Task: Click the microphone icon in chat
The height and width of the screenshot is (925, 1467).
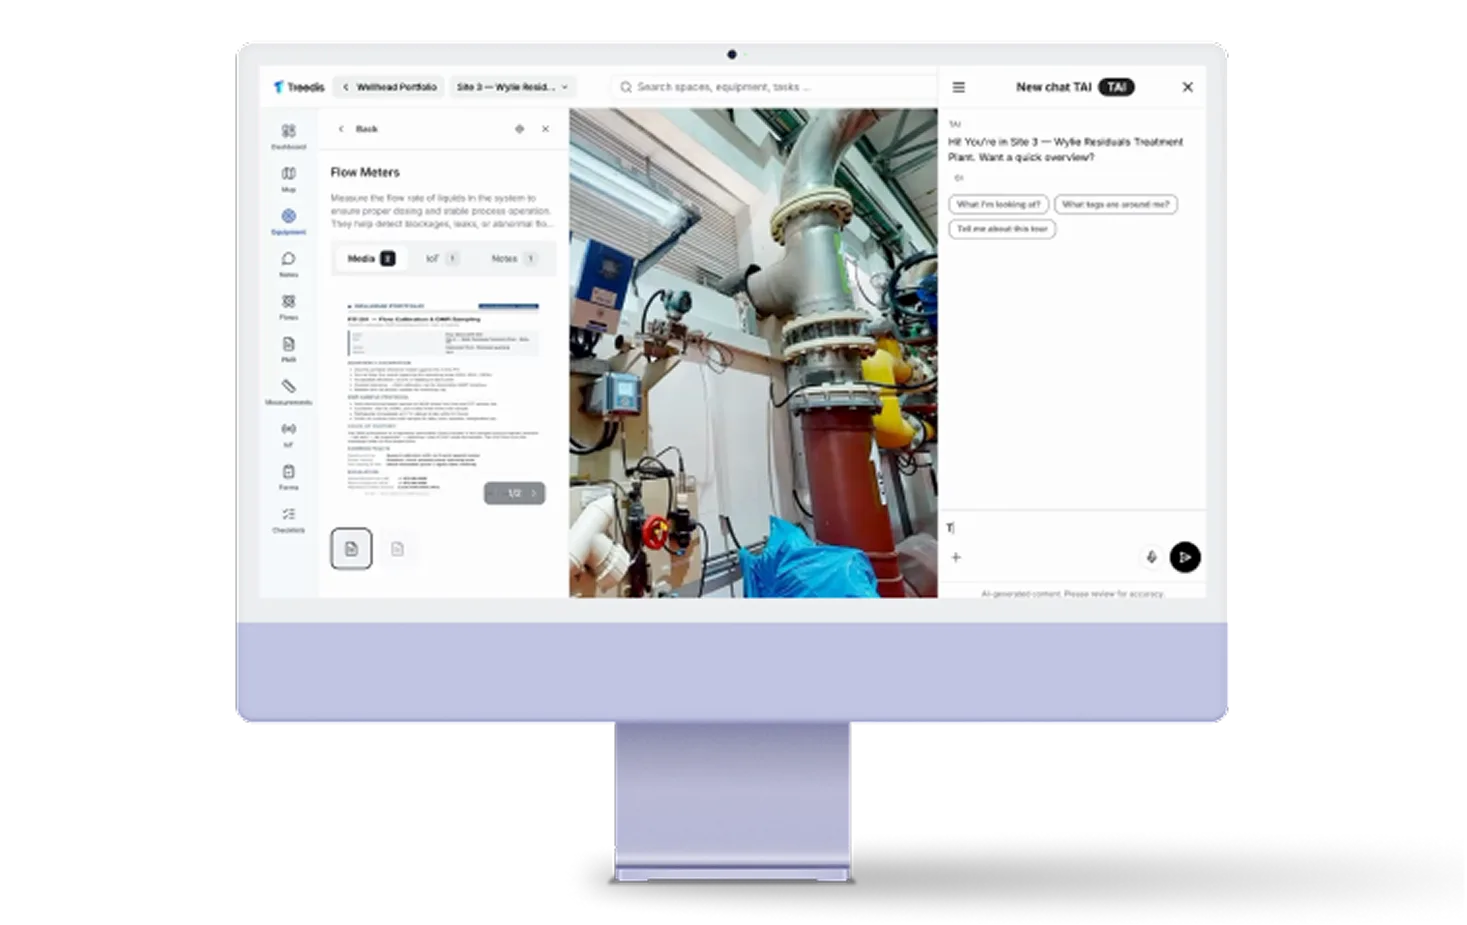Action: point(1151,557)
